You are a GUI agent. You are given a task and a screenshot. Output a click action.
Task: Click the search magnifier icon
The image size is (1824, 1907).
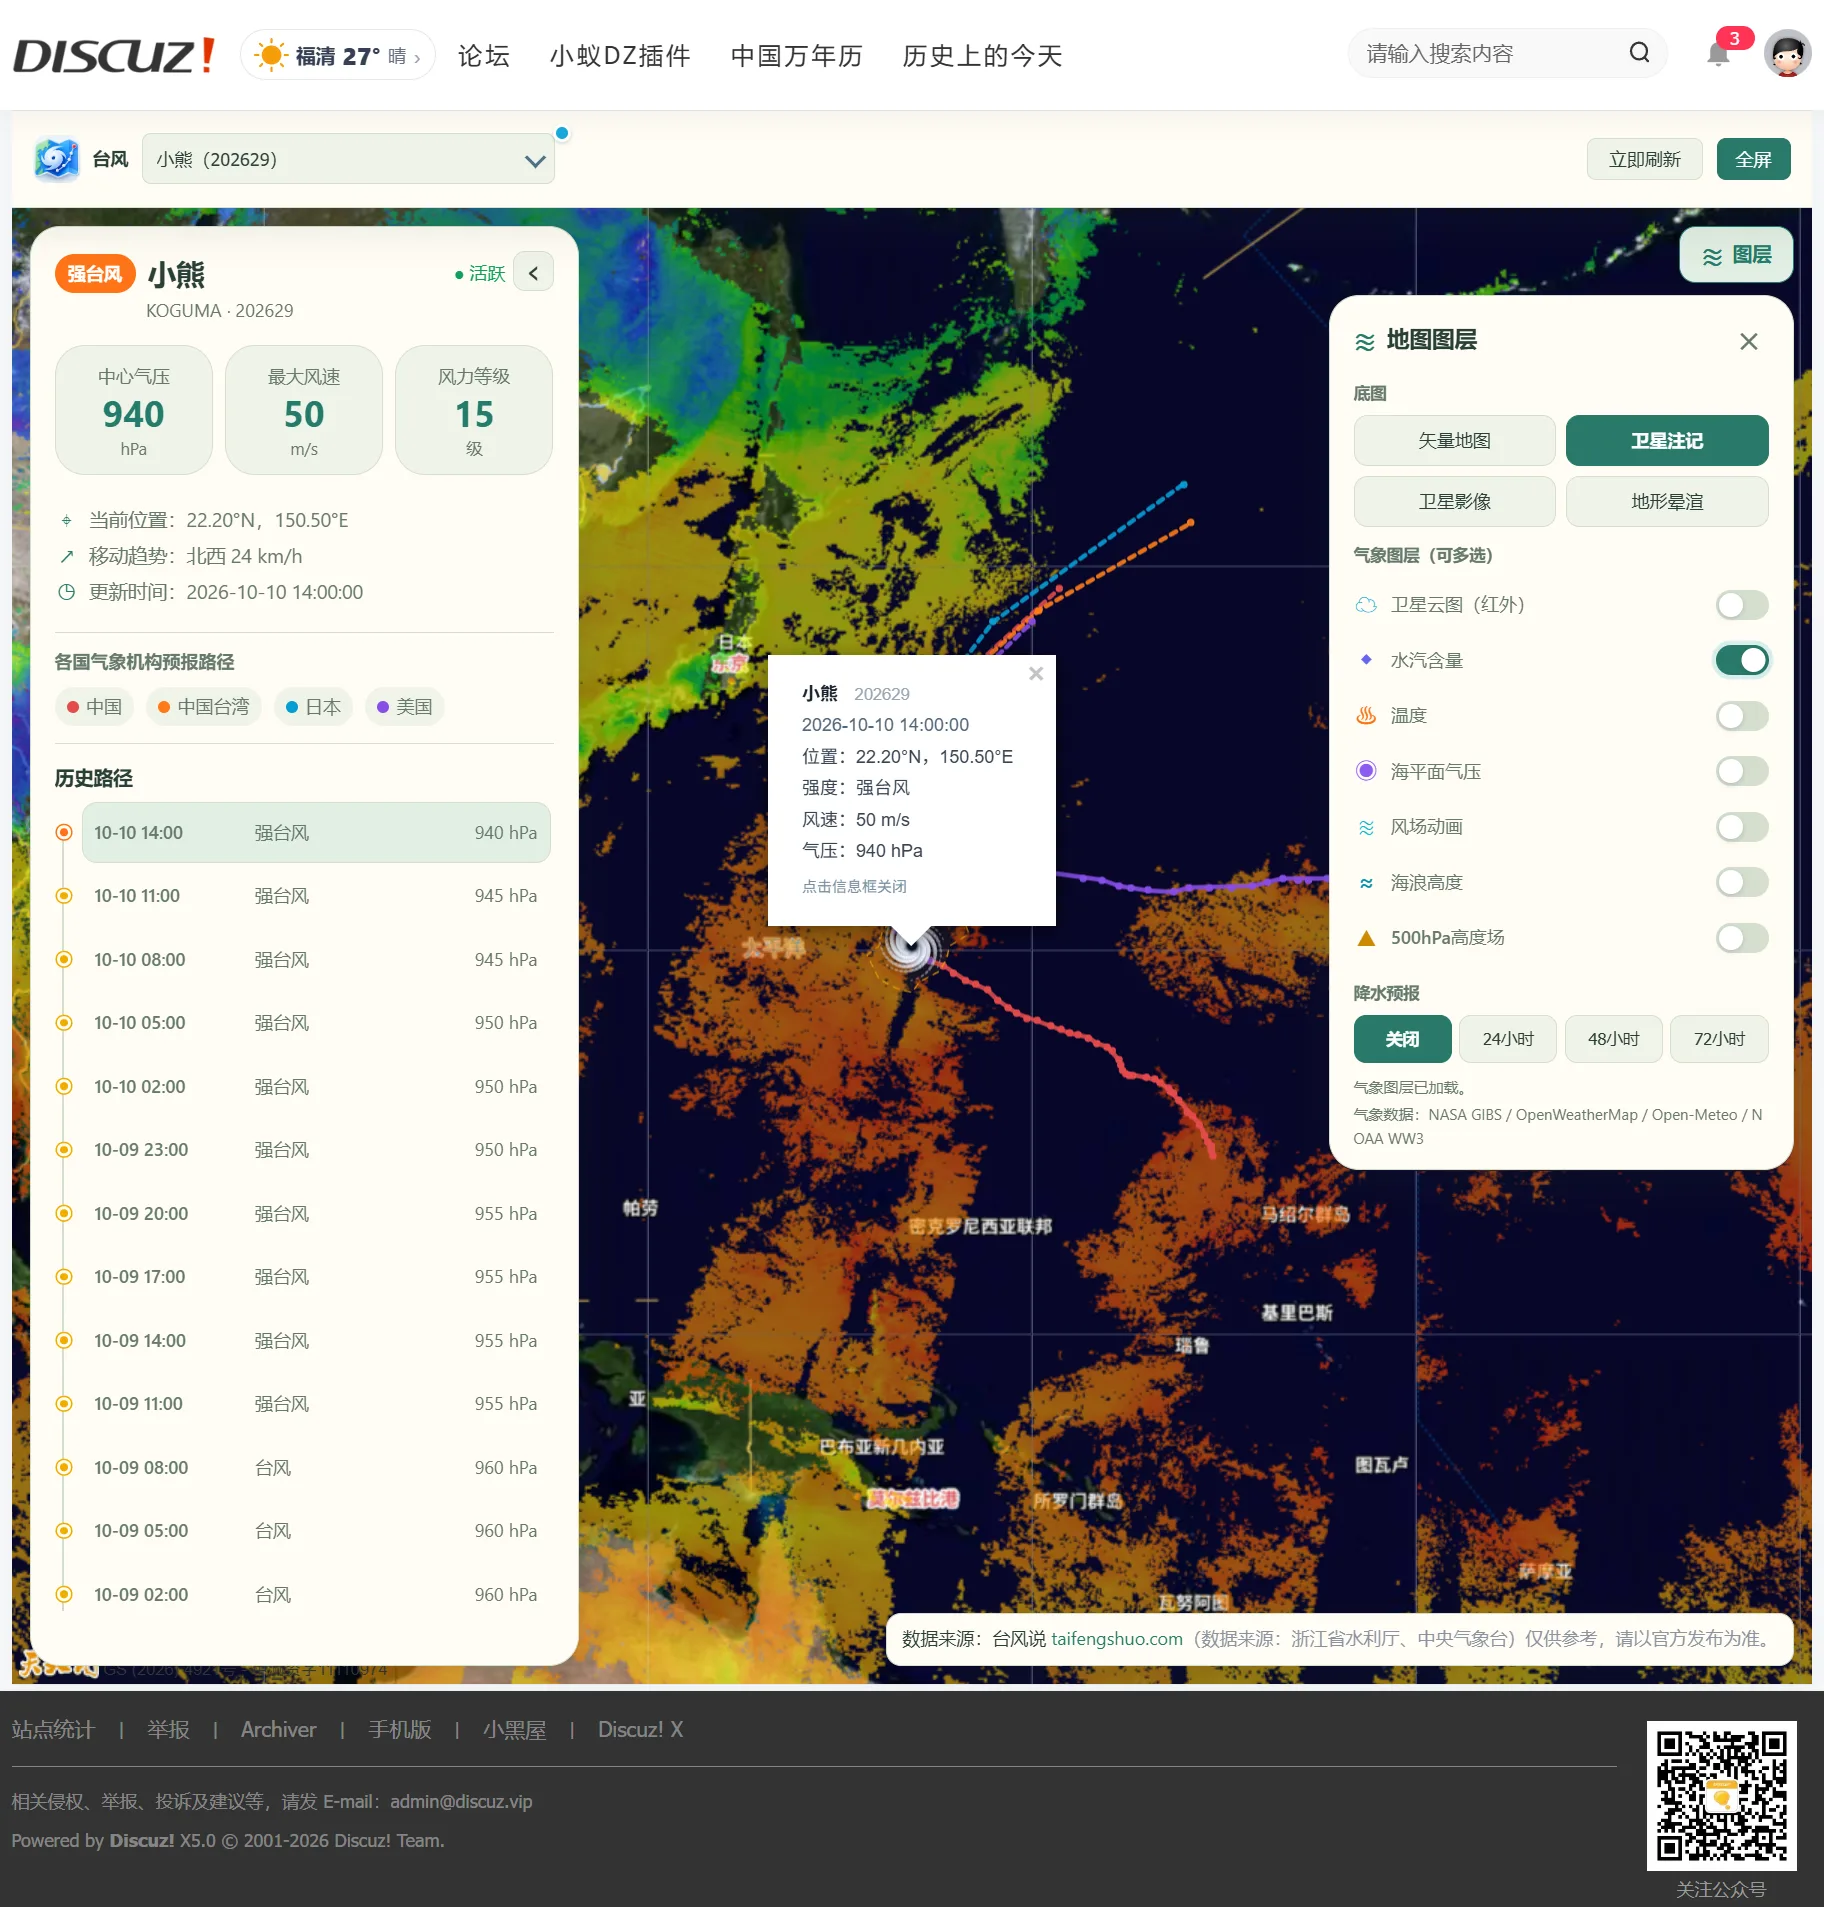tap(1639, 53)
